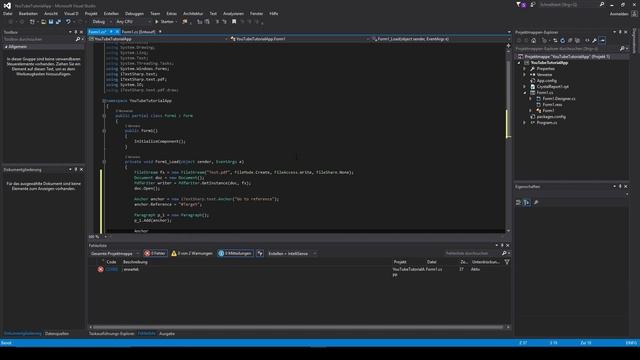Click the Projektmappen-Explorer search field
The width and height of the screenshot is (640, 360).
pyautogui.click(x=567, y=49)
